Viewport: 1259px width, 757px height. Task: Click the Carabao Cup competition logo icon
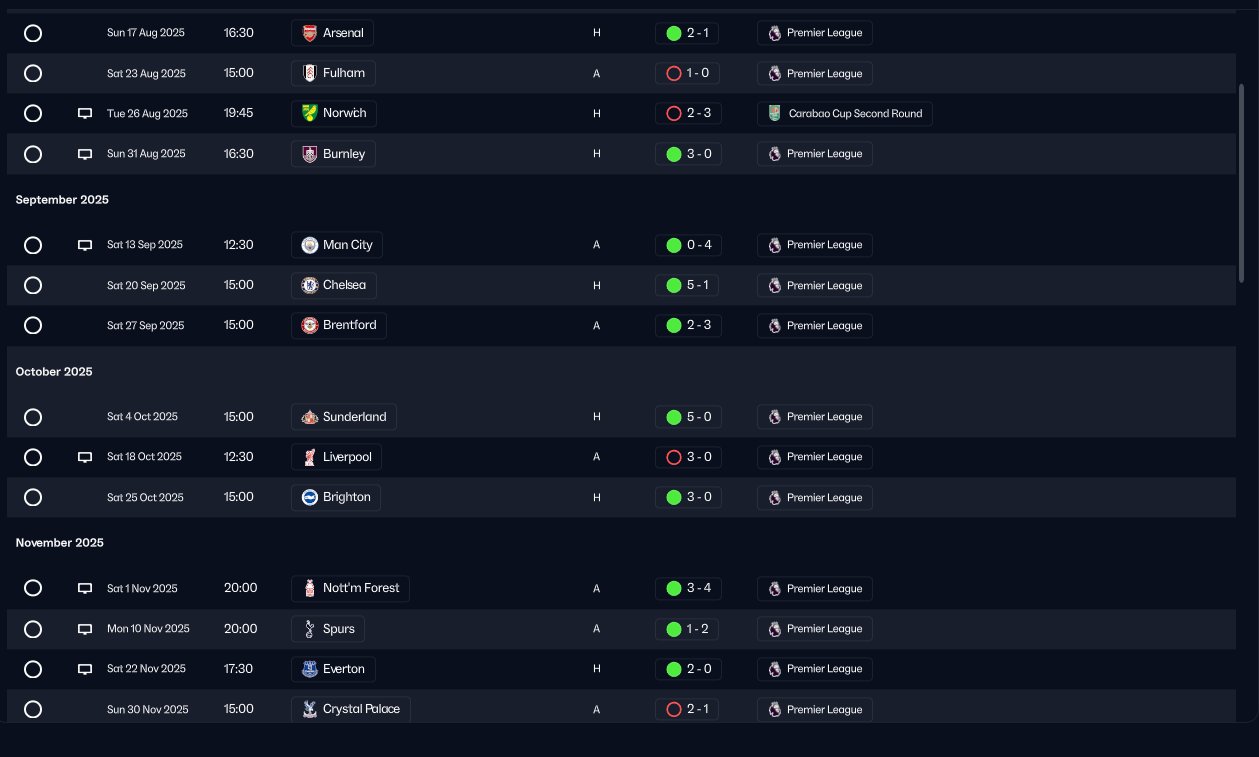coord(774,114)
